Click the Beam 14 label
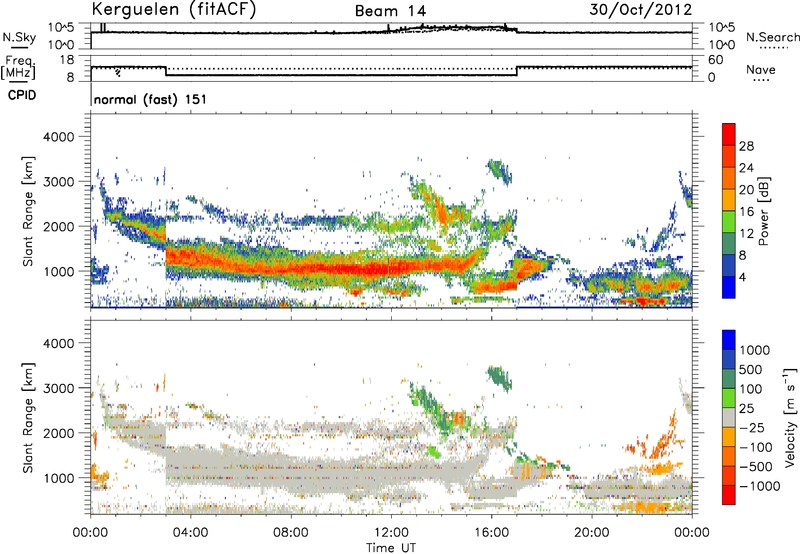Screen dimensions: 800x554 (x=390, y=11)
